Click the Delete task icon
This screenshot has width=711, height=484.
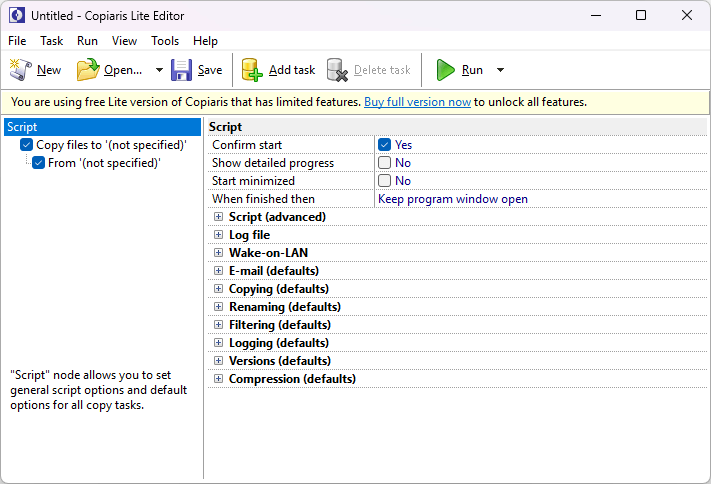point(337,70)
